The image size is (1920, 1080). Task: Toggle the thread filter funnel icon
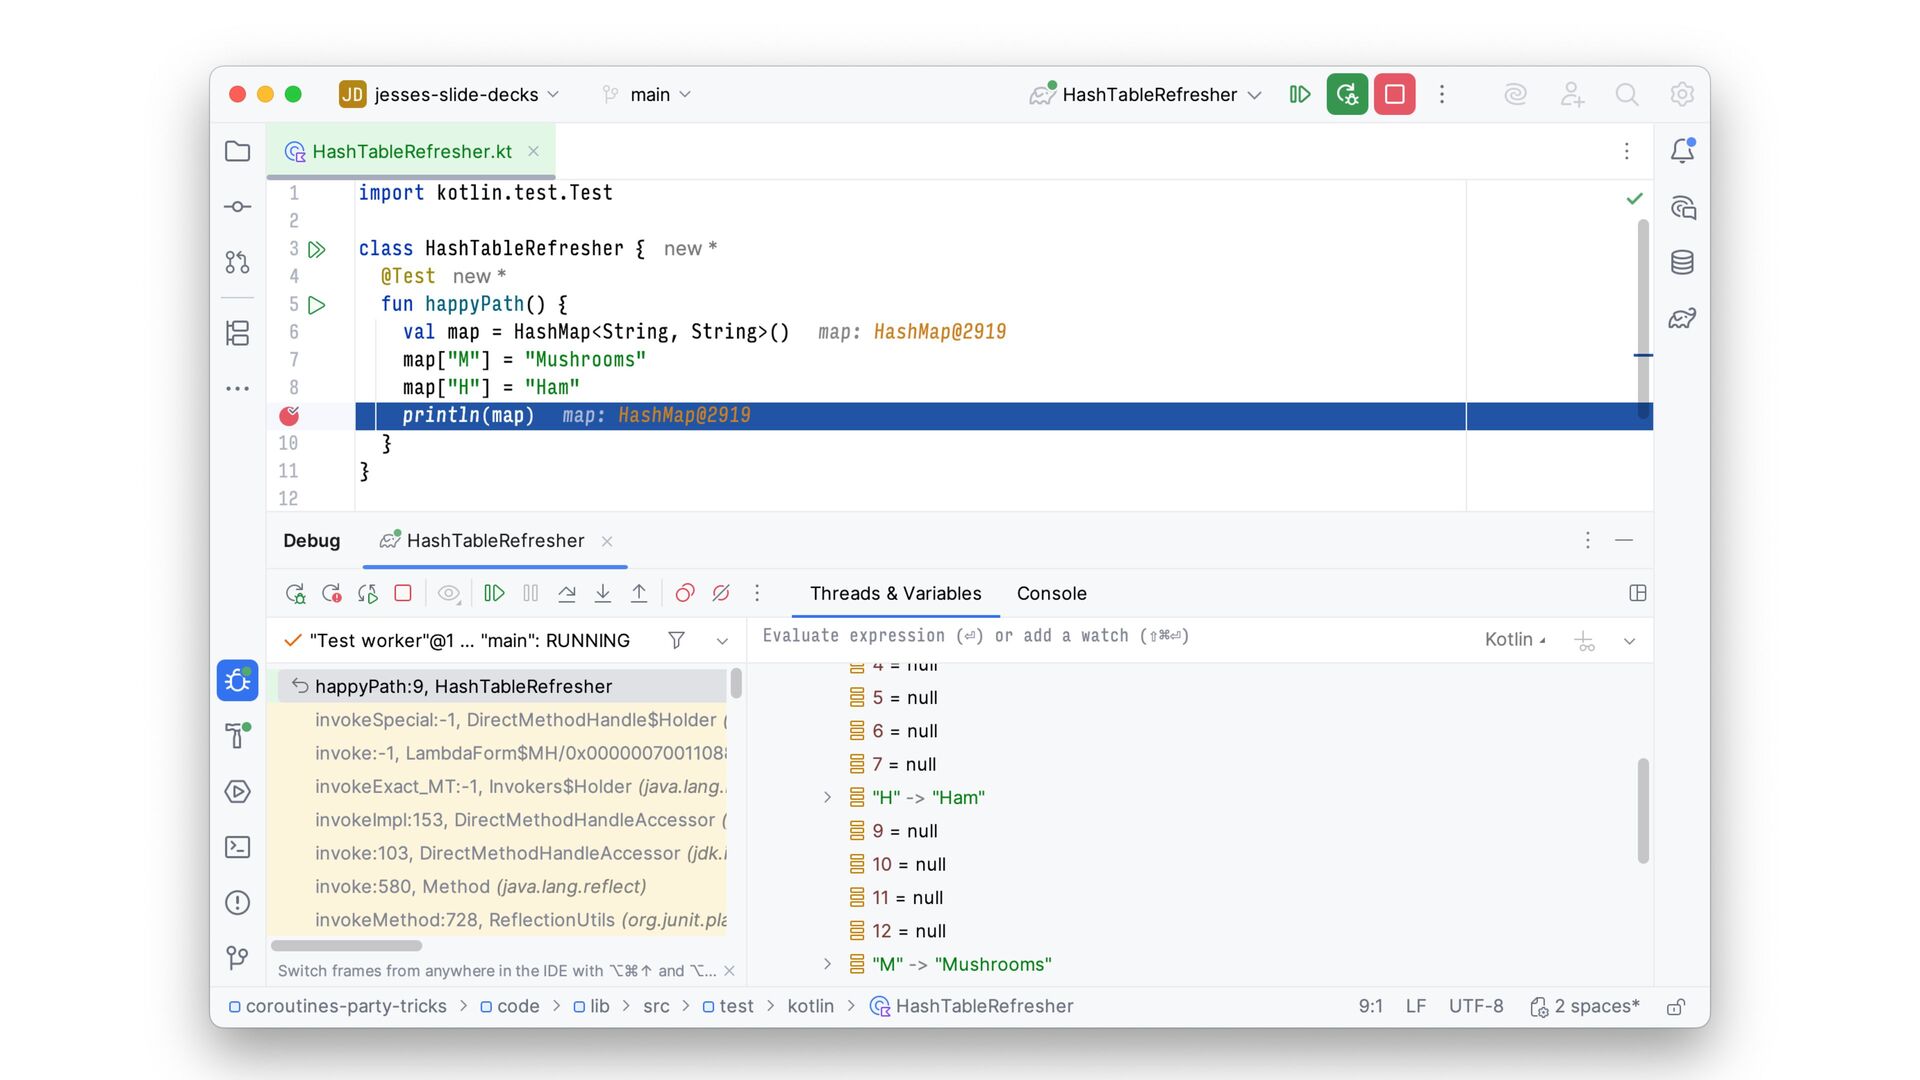point(676,640)
